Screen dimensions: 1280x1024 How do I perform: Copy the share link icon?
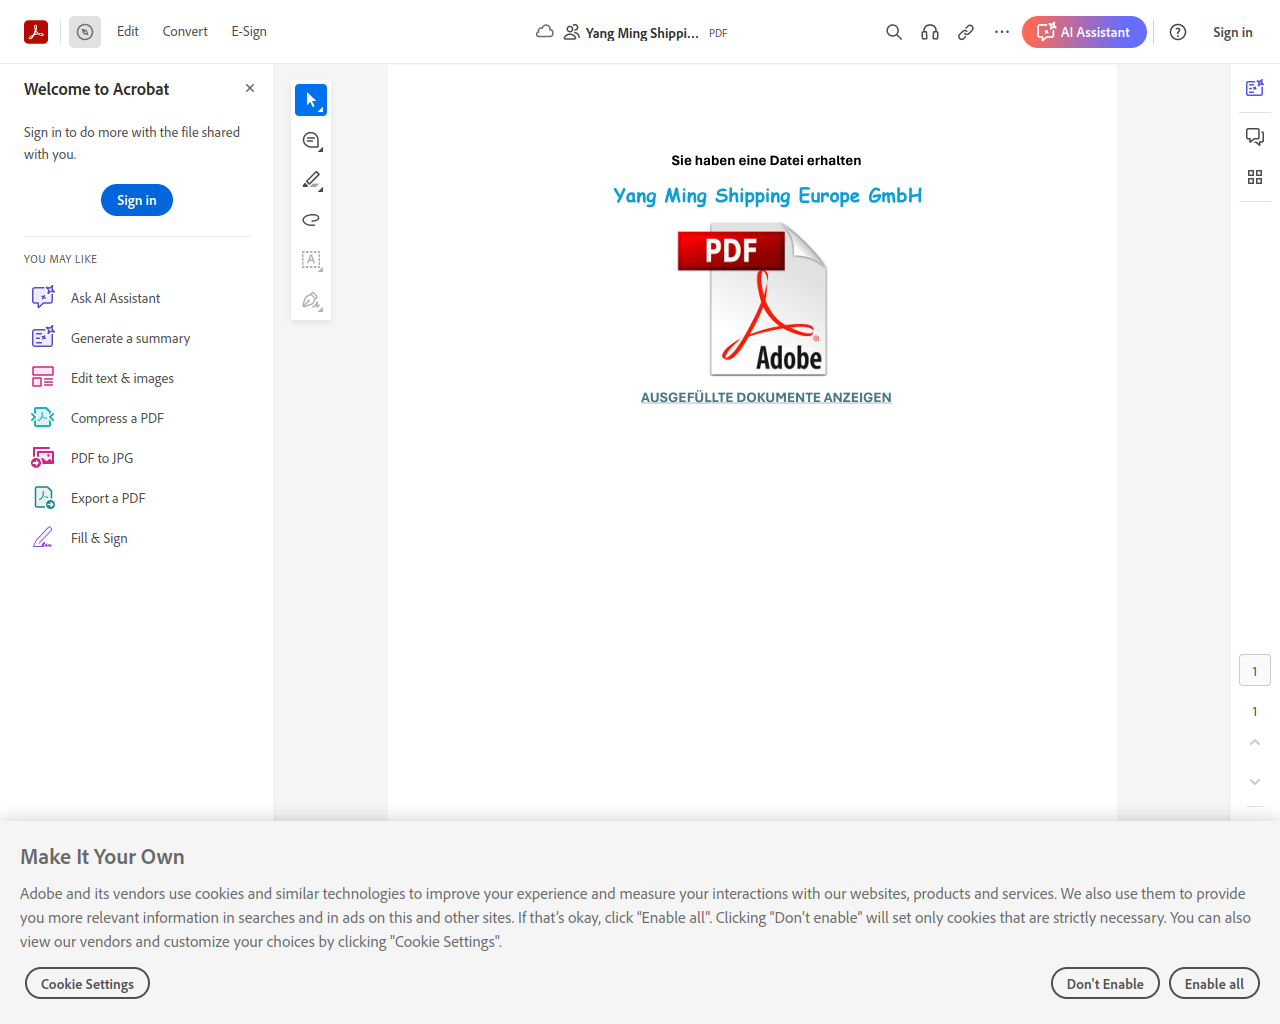click(x=966, y=32)
